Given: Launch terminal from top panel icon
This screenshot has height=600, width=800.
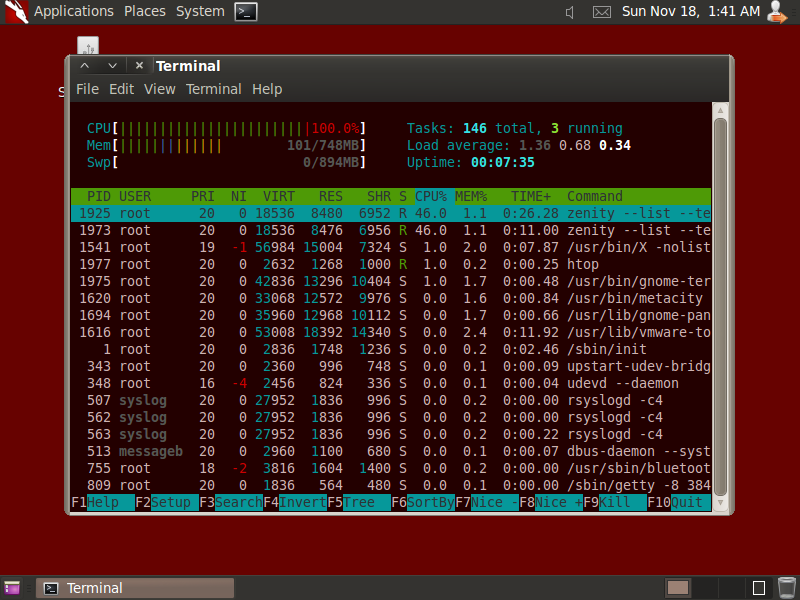Looking at the screenshot, I should coord(246,12).
